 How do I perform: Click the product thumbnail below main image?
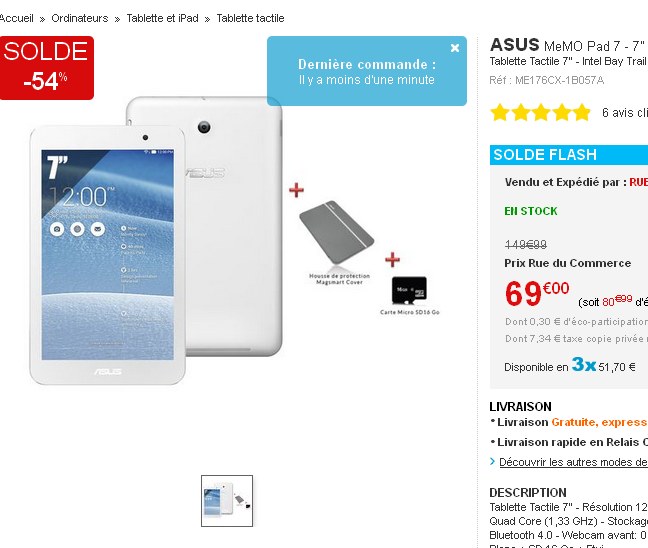(x=227, y=501)
